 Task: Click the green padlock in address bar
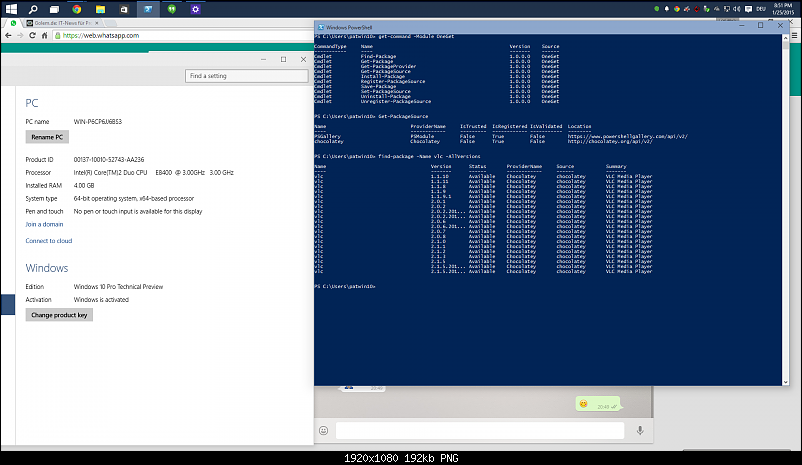pos(58,35)
